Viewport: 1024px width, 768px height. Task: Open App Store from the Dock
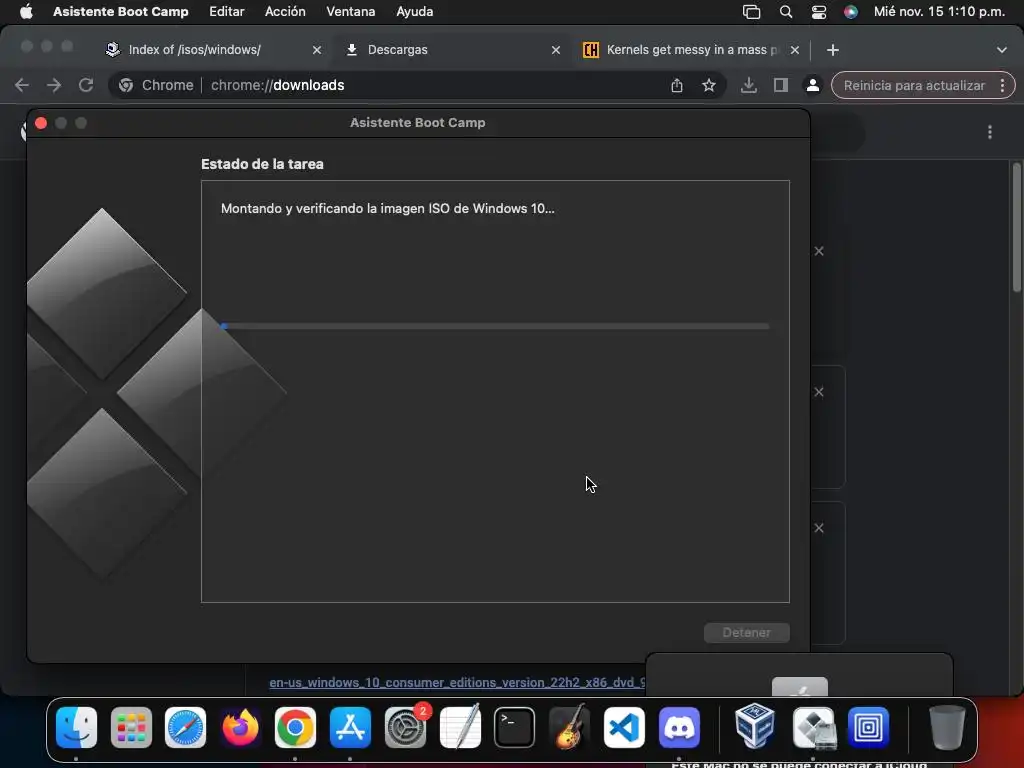pos(350,728)
